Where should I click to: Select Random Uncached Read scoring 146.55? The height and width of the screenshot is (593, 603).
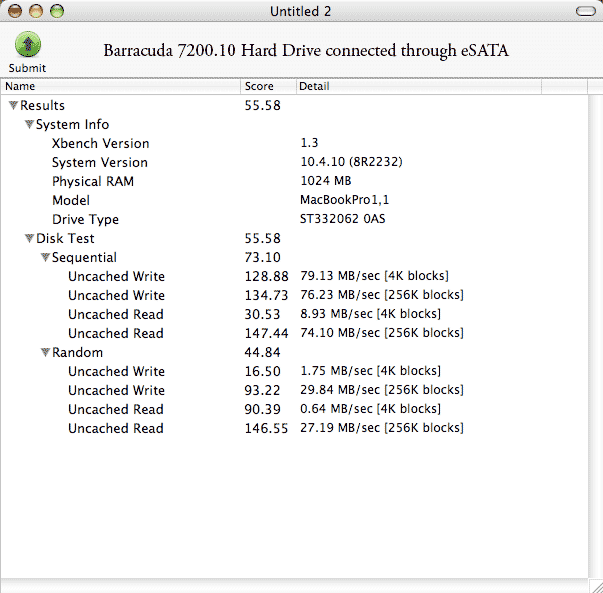point(294,428)
